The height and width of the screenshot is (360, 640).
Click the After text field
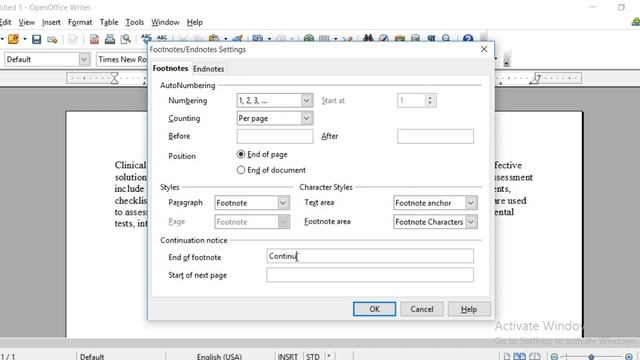click(x=436, y=136)
